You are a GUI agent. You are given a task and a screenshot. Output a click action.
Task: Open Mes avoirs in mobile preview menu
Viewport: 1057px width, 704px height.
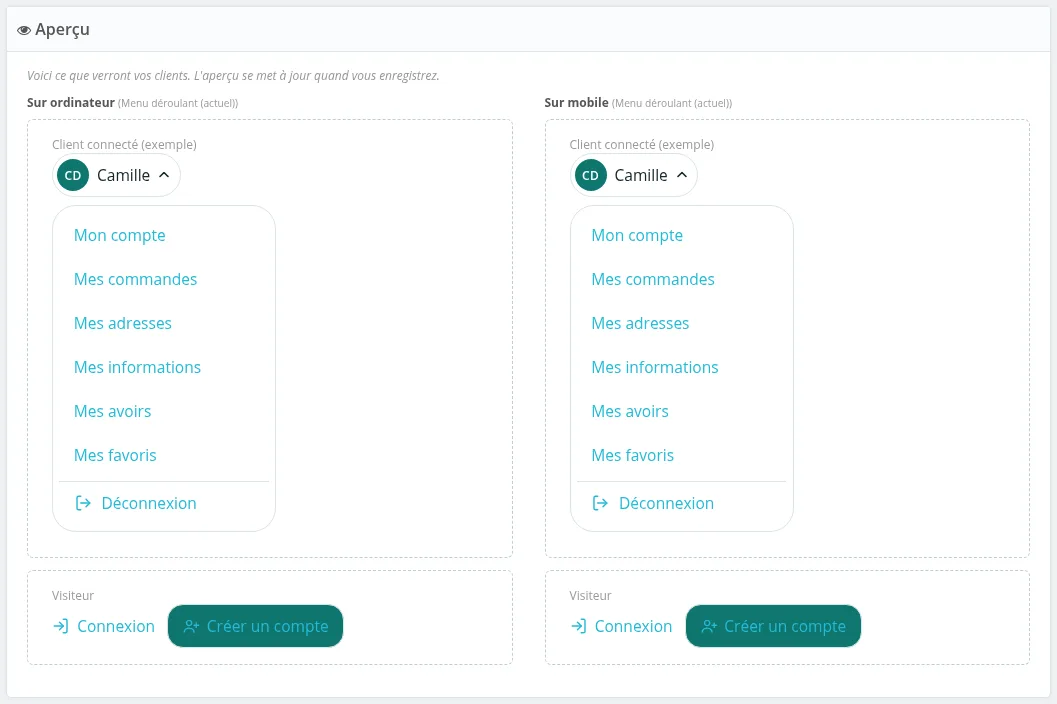[630, 411]
